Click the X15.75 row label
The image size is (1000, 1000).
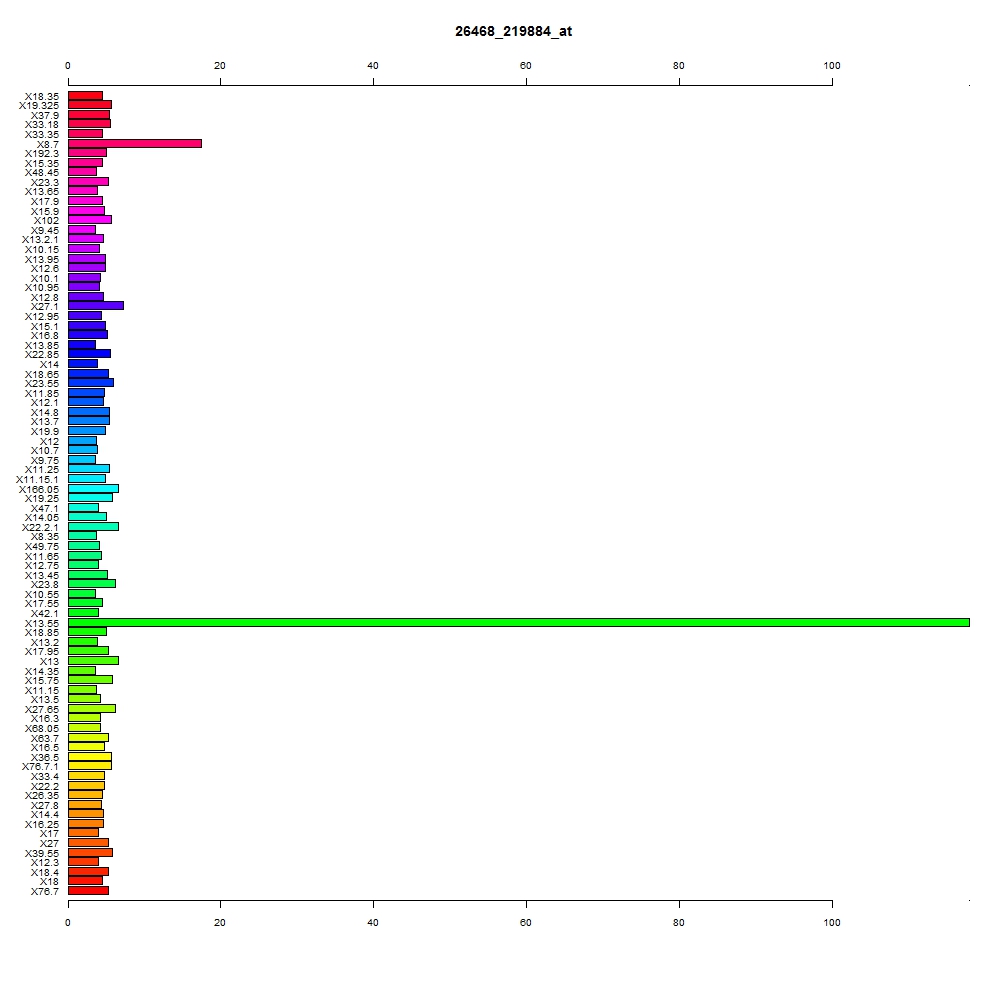pos(42,680)
